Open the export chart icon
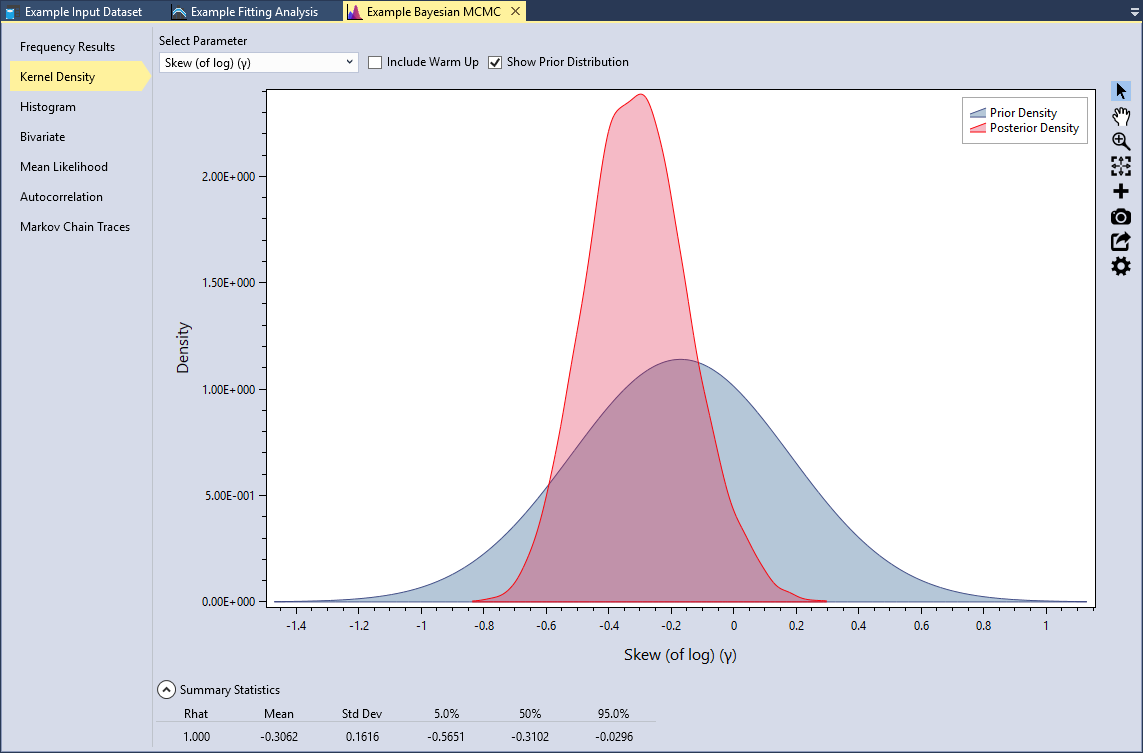This screenshot has height=753, width=1143. pyautogui.click(x=1120, y=241)
